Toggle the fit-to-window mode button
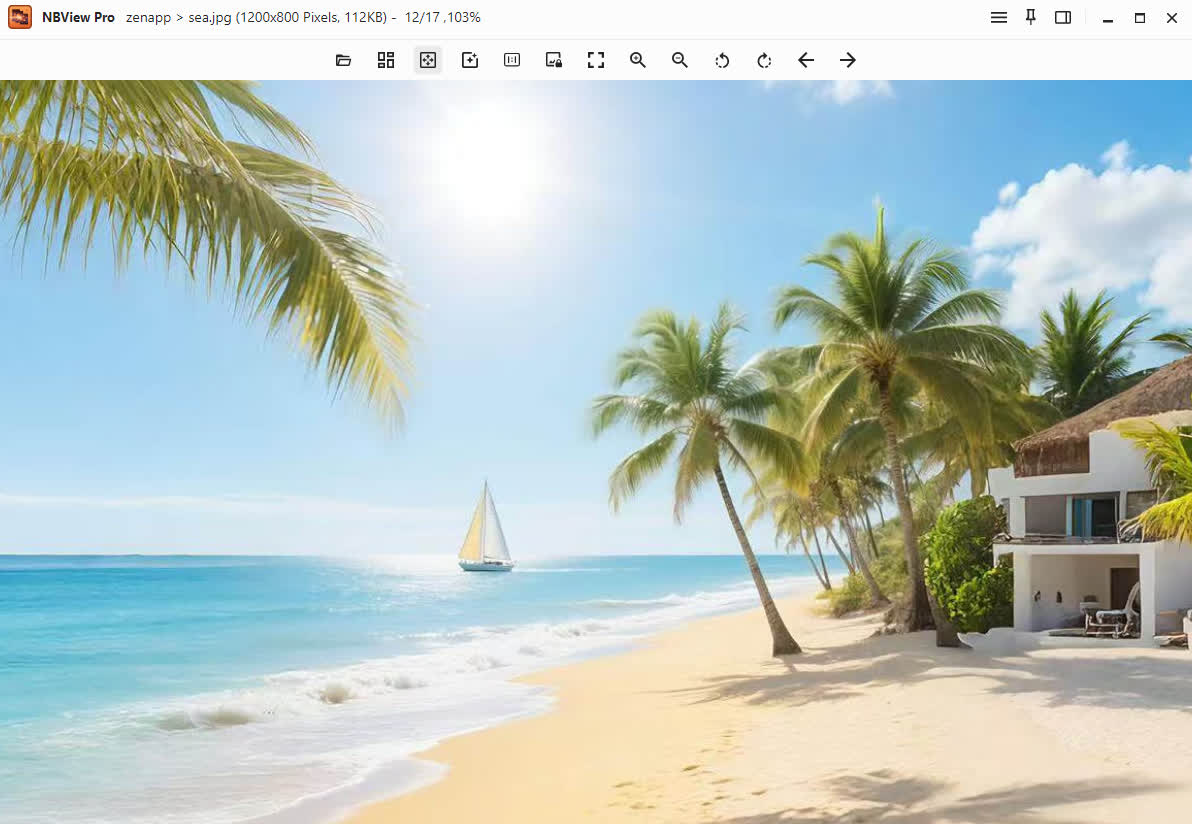1192x824 pixels. coord(428,60)
